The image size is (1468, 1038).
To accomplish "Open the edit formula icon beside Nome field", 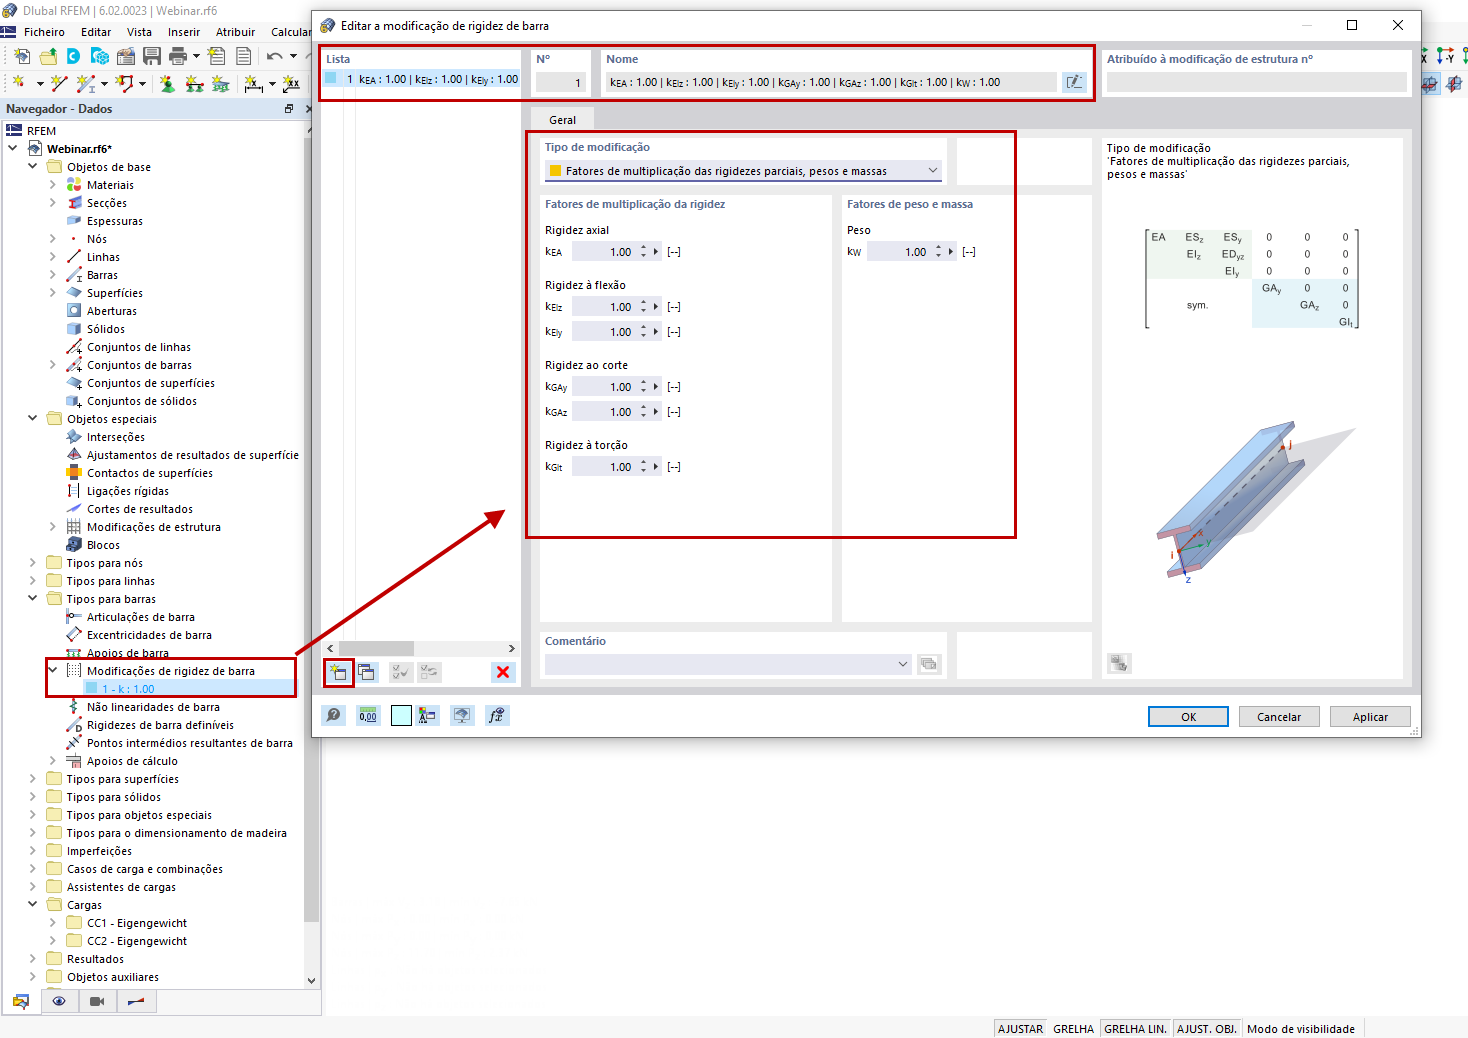I will click(x=1074, y=82).
